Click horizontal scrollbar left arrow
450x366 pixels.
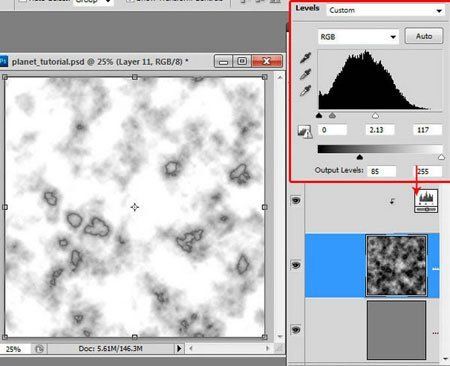(x=191, y=348)
